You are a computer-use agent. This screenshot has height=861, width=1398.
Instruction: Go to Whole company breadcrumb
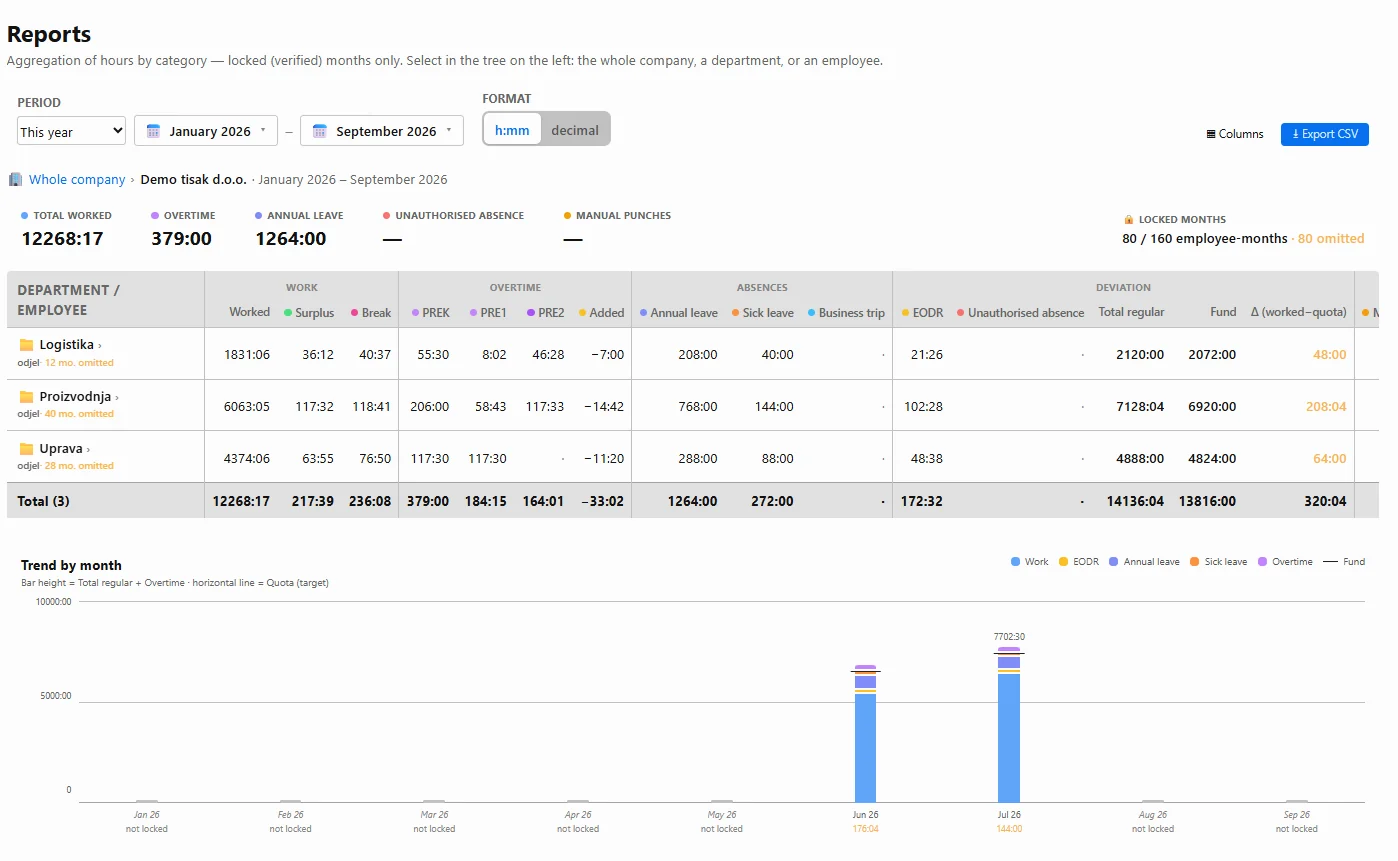[77, 180]
